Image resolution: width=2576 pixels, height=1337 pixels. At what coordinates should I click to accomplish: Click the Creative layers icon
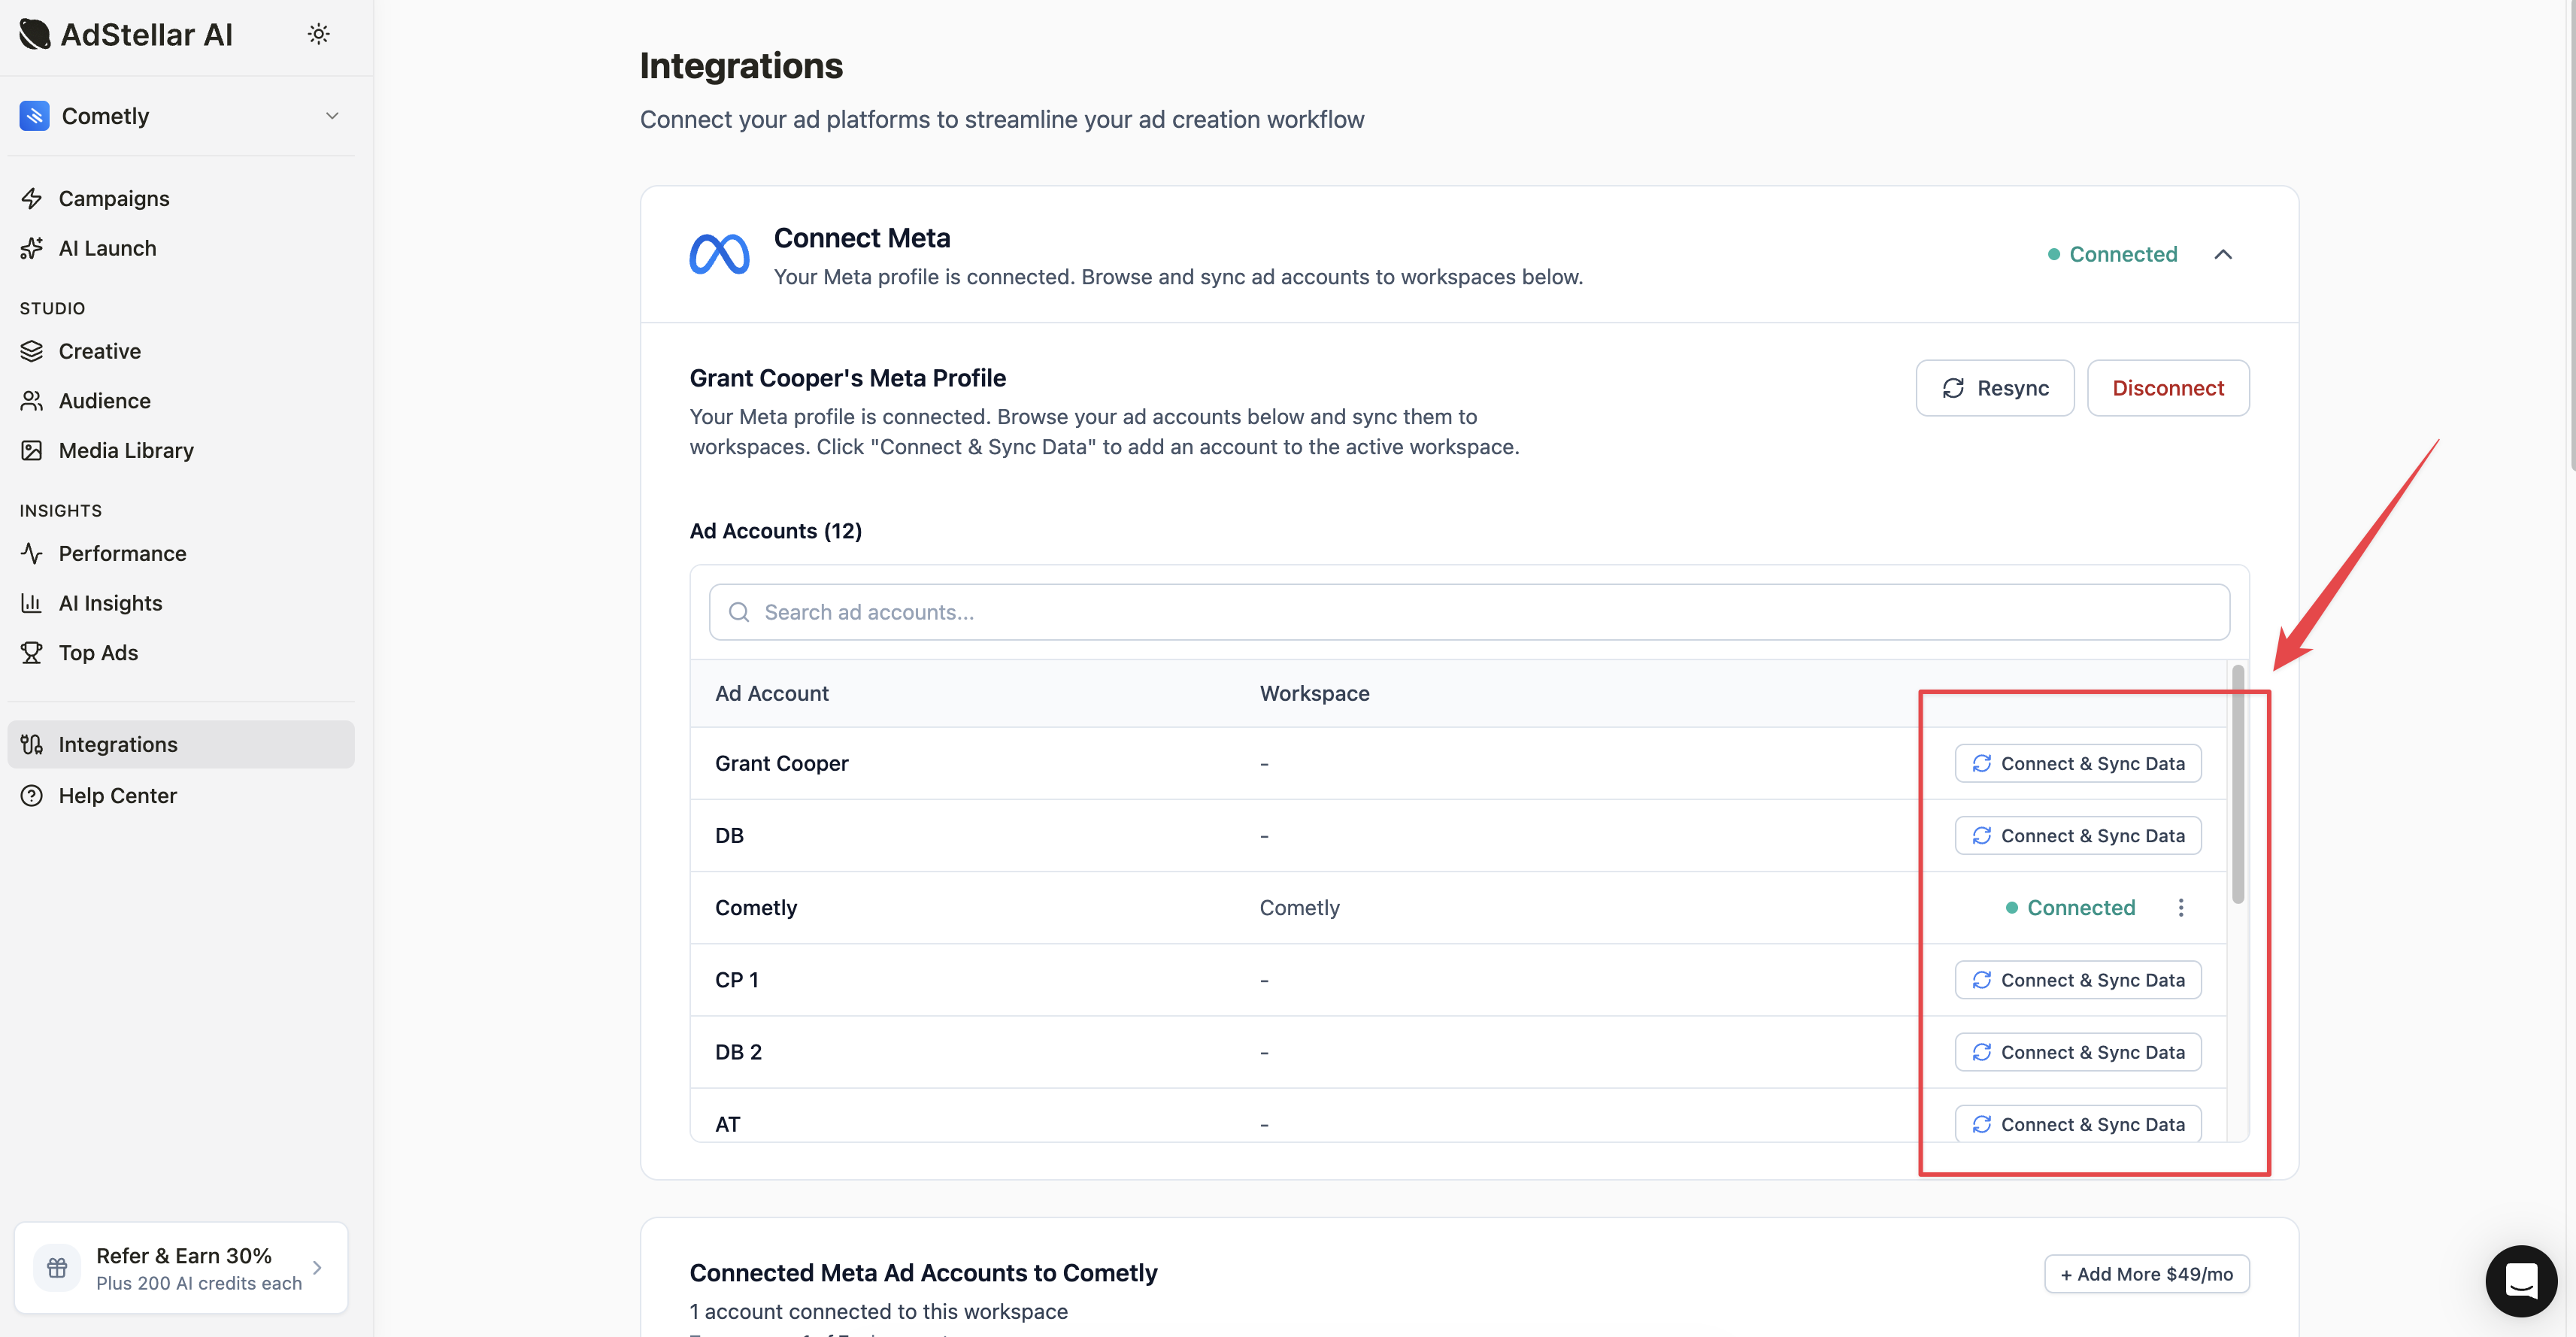pyautogui.click(x=32, y=351)
